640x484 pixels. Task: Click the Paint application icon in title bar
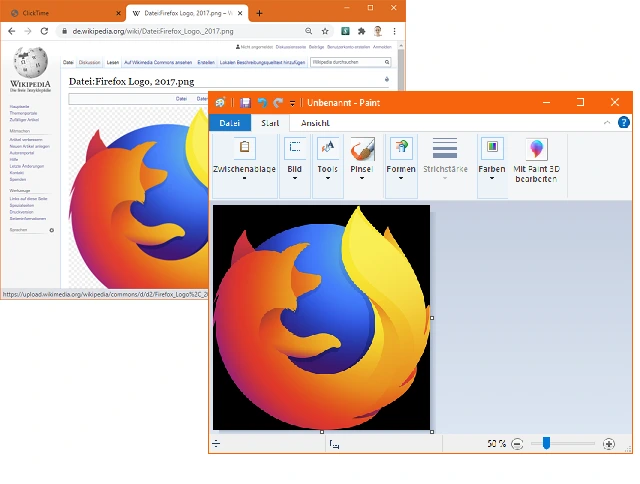click(x=220, y=102)
